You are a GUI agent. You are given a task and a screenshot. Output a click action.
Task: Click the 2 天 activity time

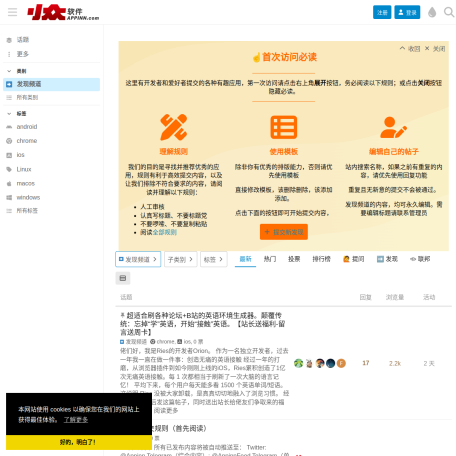(429, 363)
